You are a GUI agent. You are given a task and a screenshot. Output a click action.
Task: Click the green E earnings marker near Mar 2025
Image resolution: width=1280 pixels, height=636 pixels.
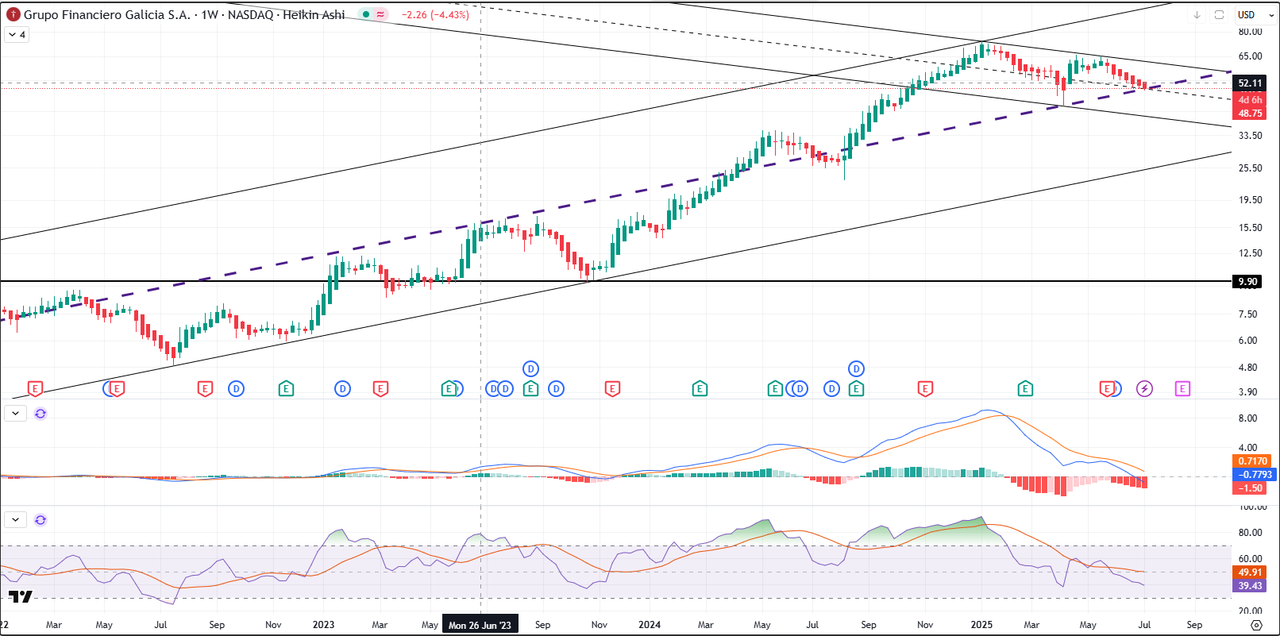(1025, 388)
